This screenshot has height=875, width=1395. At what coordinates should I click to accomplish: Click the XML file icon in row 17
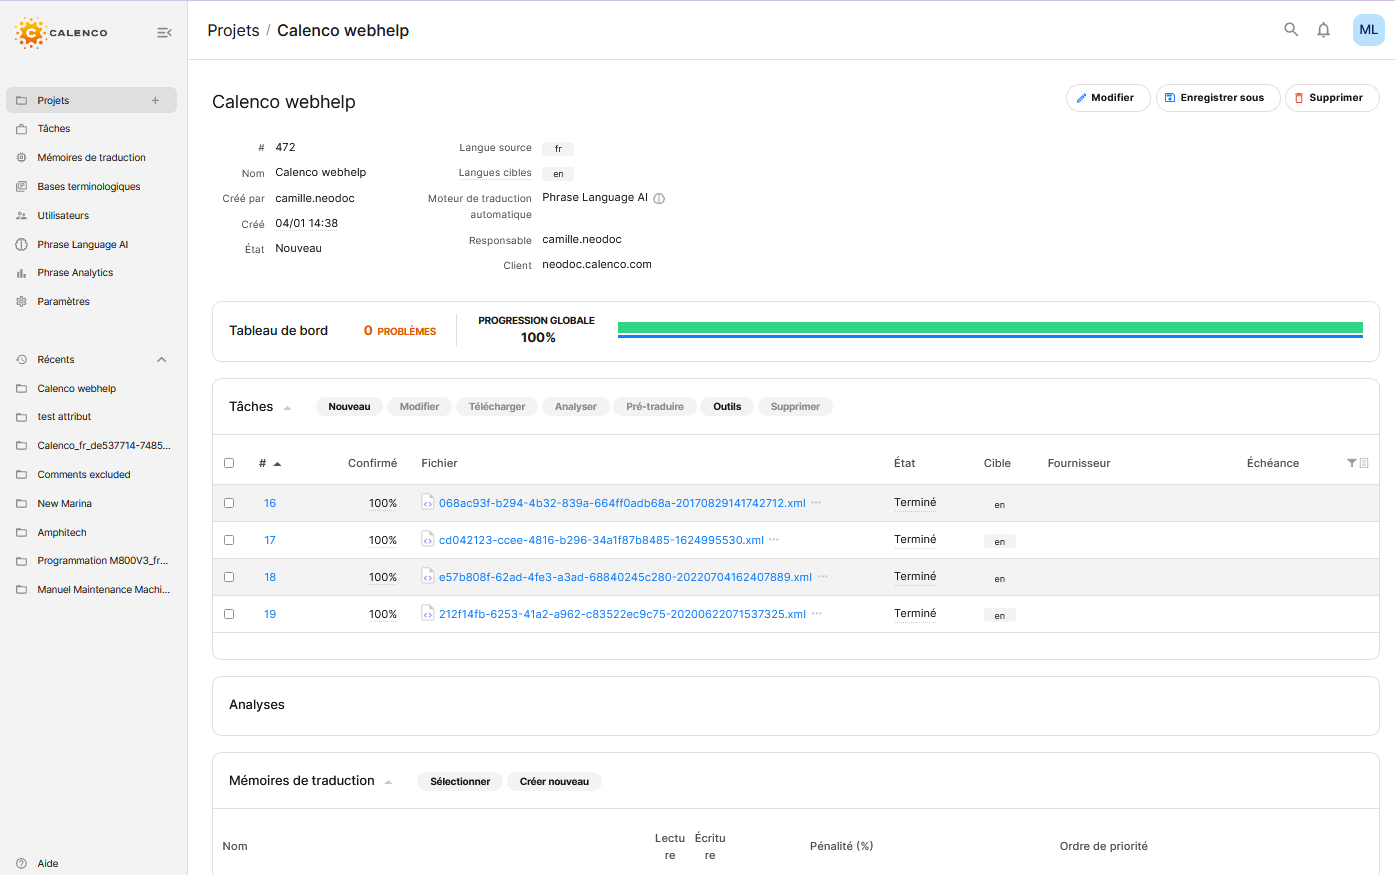(x=427, y=539)
